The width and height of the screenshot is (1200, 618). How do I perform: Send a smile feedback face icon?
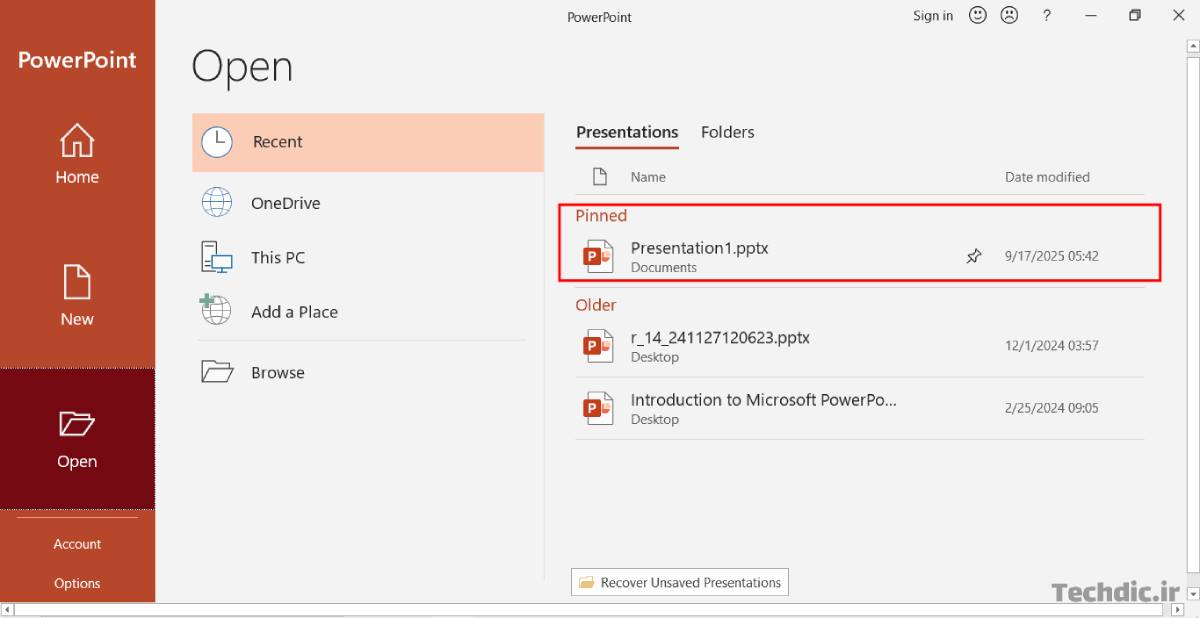click(x=978, y=16)
